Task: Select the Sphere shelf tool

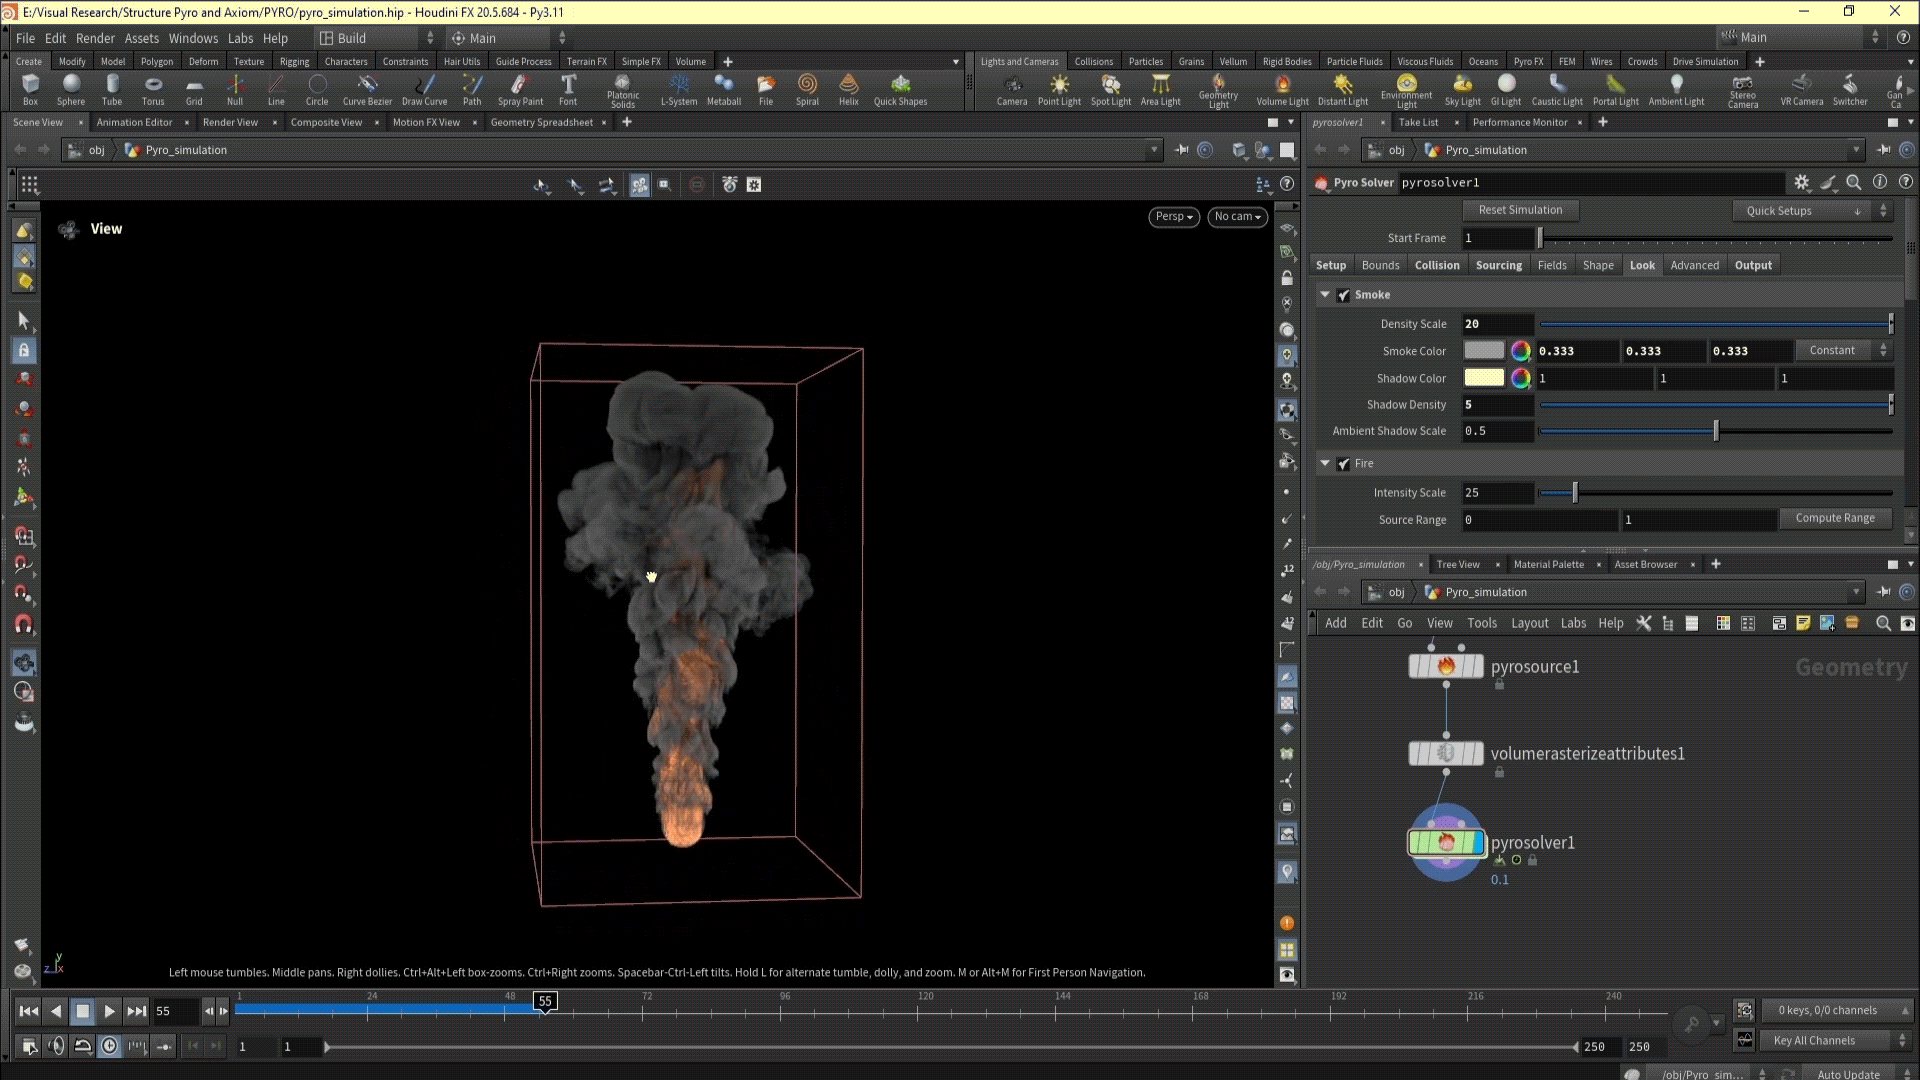Action: pos(71,88)
